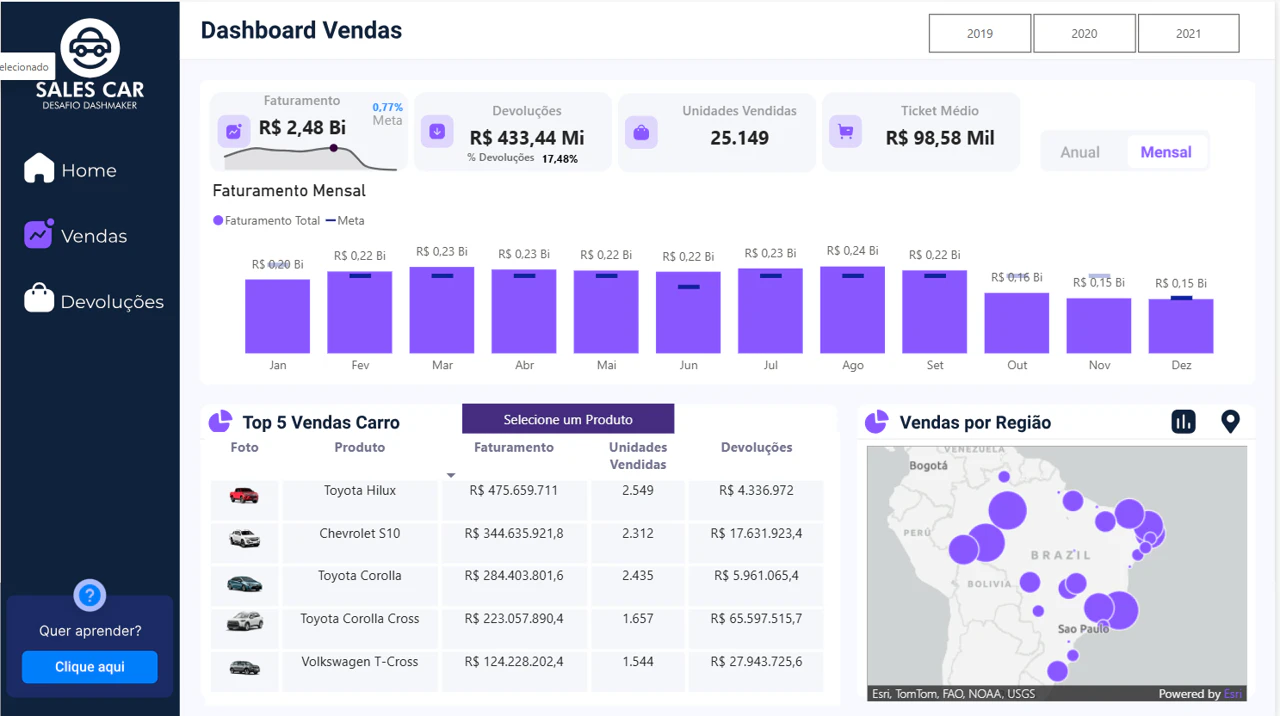
Task: Click the Esri link on map
Action: (1234, 693)
